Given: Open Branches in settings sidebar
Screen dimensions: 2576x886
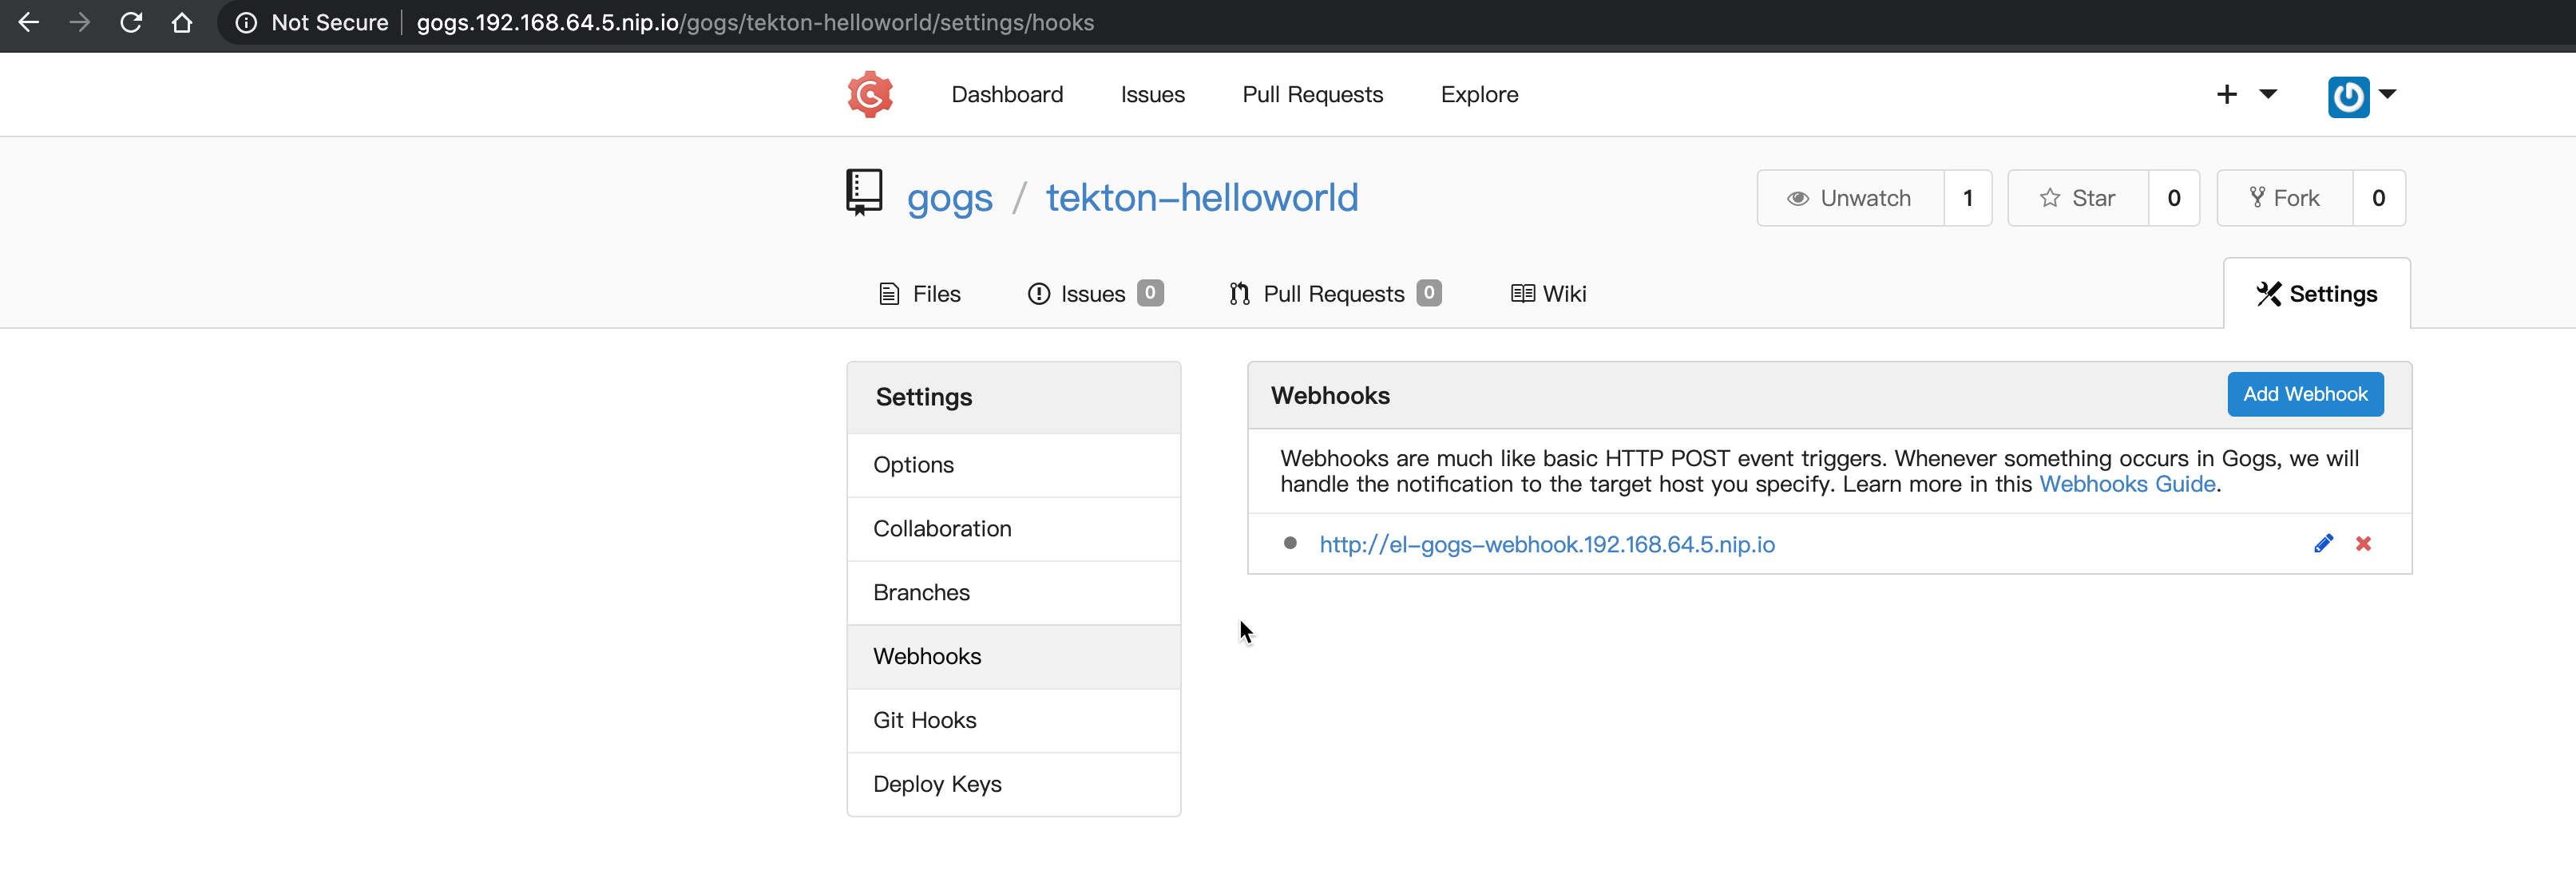Looking at the screenshot, I should [1014, 593].
